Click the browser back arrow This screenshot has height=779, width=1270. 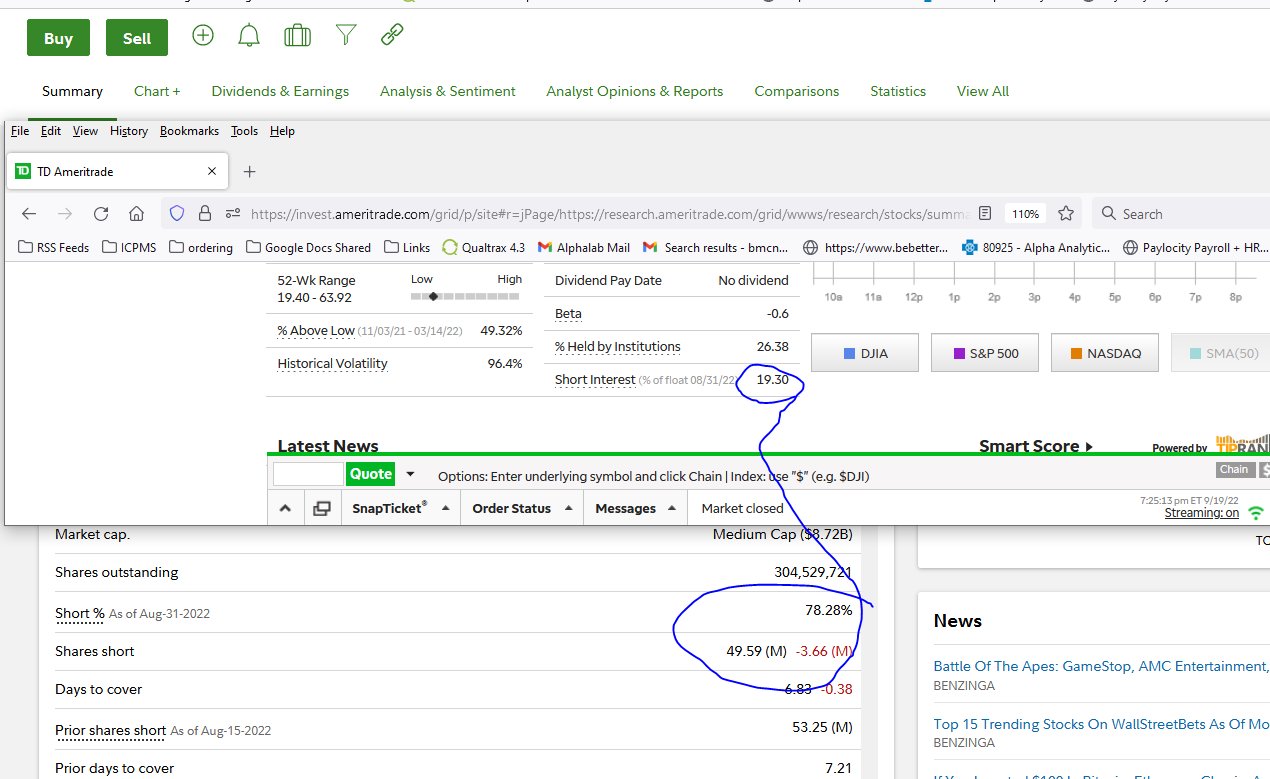tap(29, 213)
